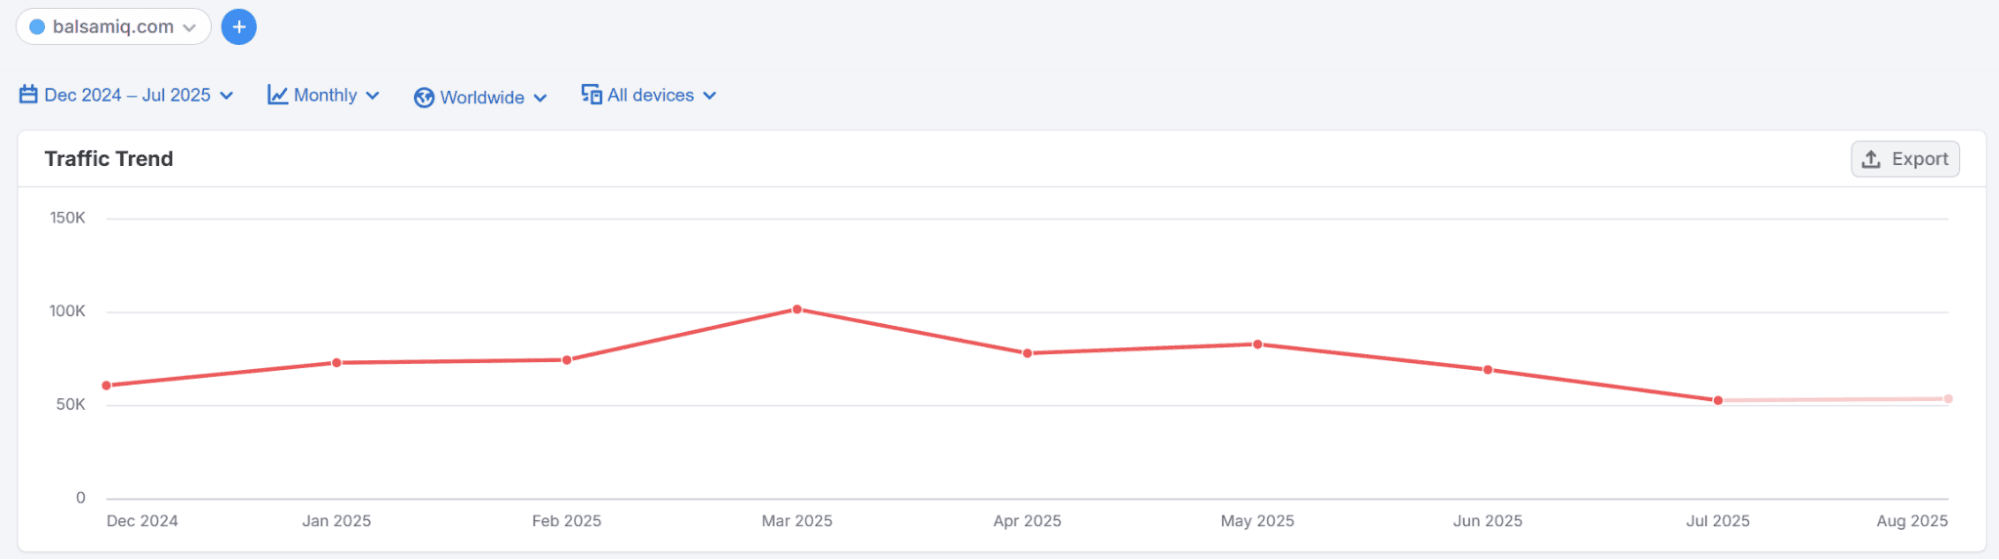The image size is (1999, 560).
Task: Open the balsamiq.com domain dropdown
Action: coord(189,28)
